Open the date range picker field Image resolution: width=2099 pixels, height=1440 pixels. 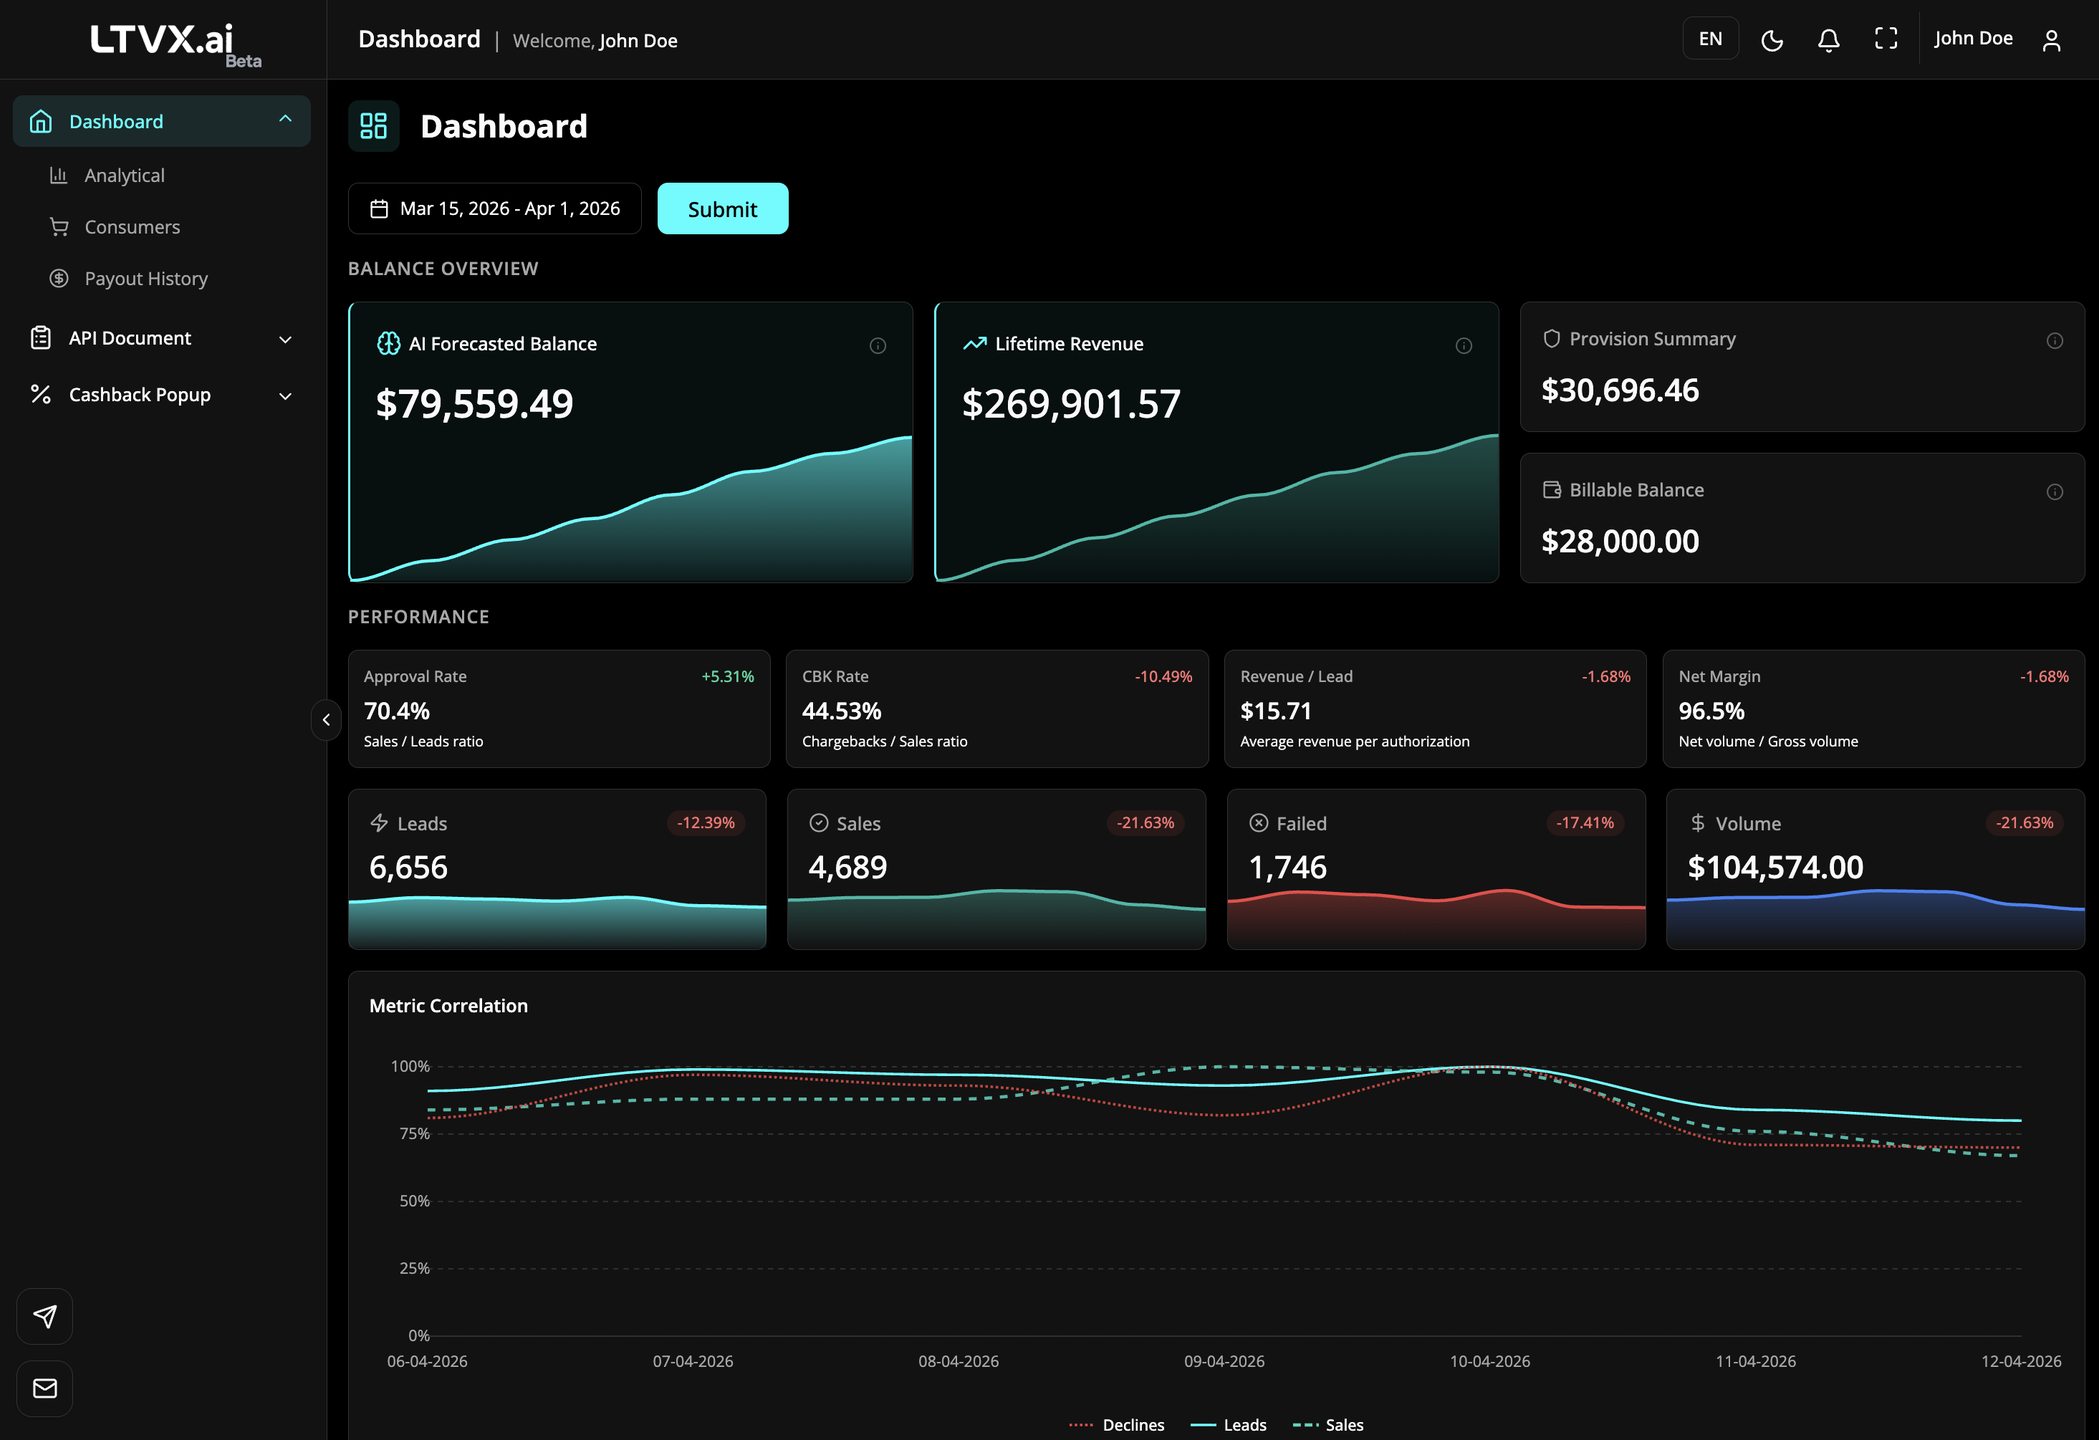pos(495,209)
